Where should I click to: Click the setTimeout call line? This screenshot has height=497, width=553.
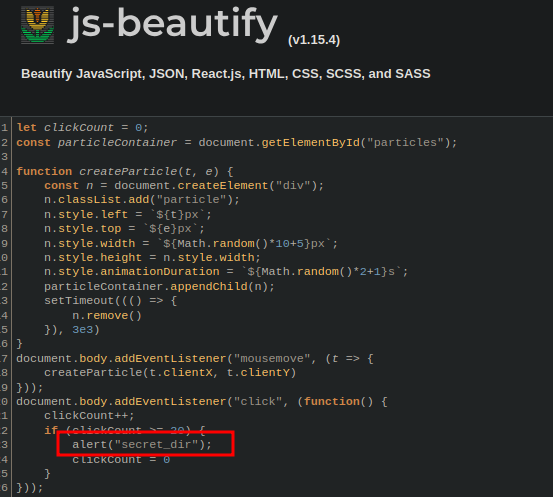(x=110, y=301)
